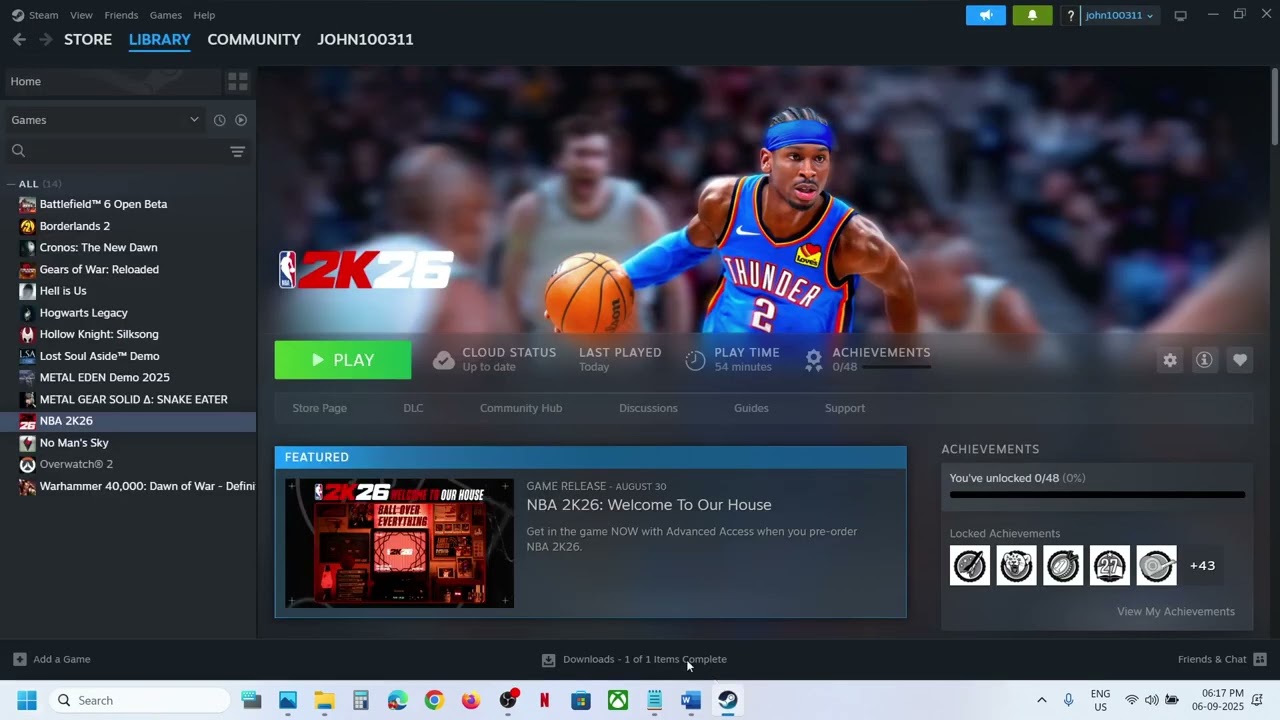Open the JOHN100311 profile tab

click(365, 39)
